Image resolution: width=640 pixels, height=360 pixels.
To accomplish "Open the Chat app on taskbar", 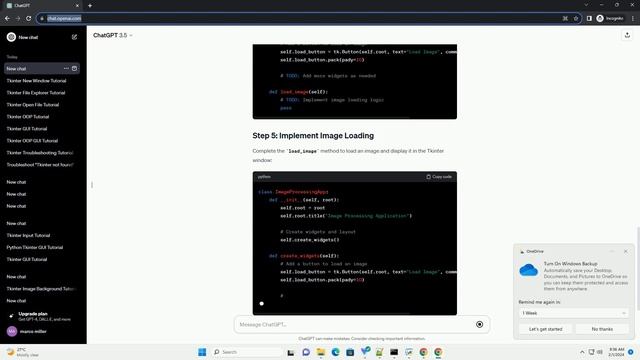I will click(306, 352).
